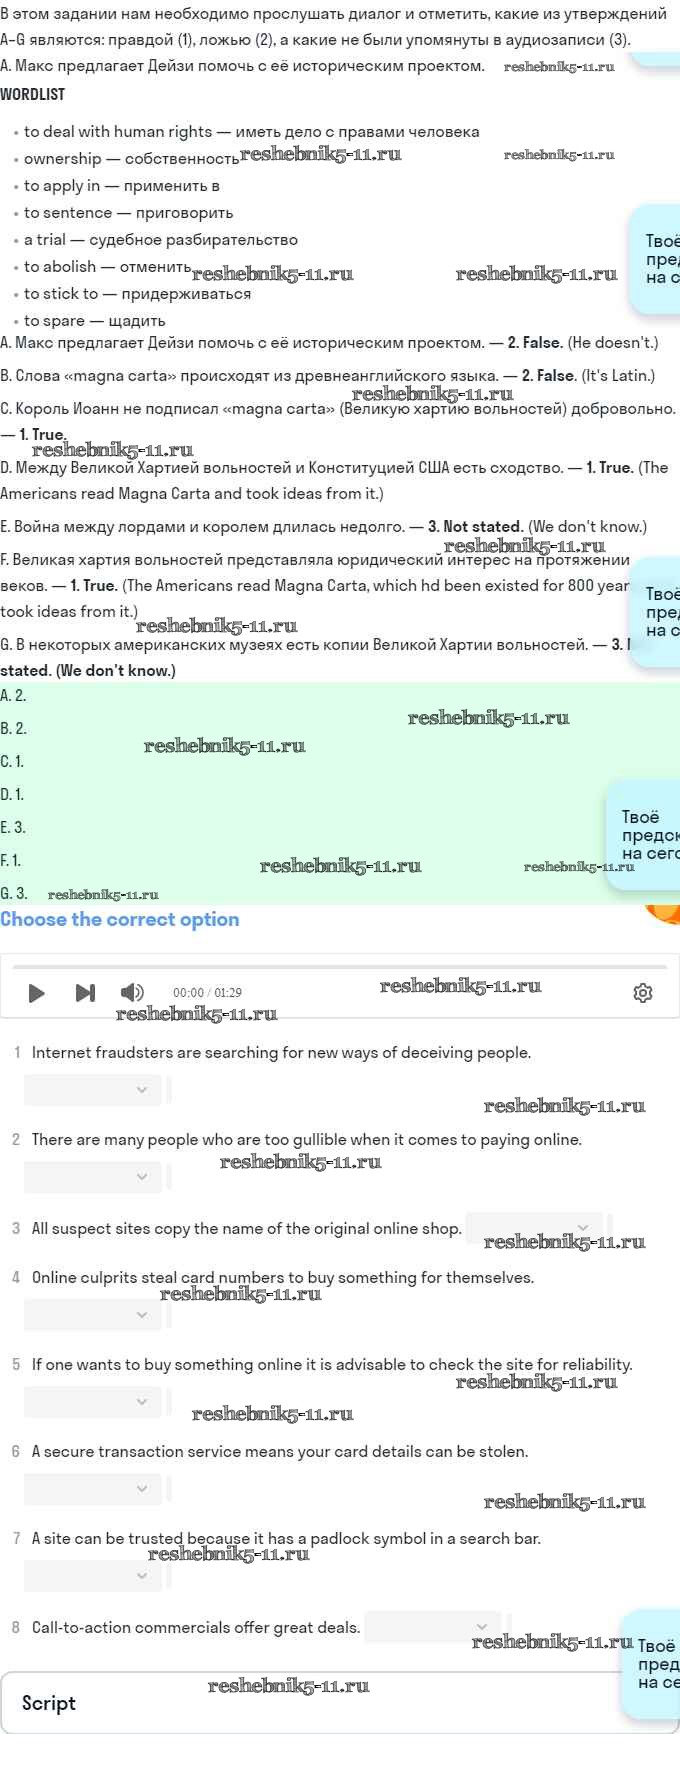
Task: Expand the dropdown after statement 3
Action: click(534, 1228)
